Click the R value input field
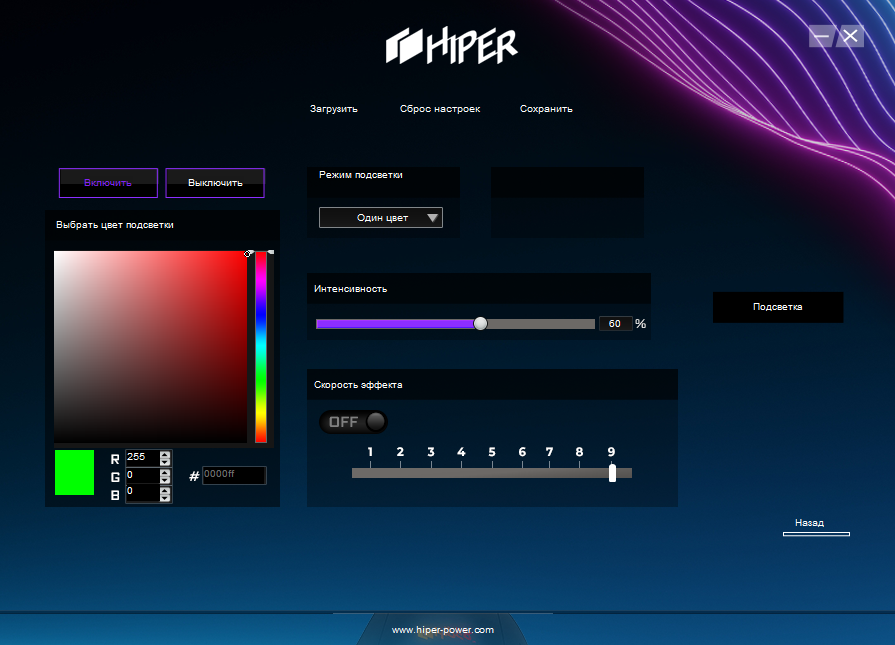Screen dimensions: 895x645 [142, 458]
